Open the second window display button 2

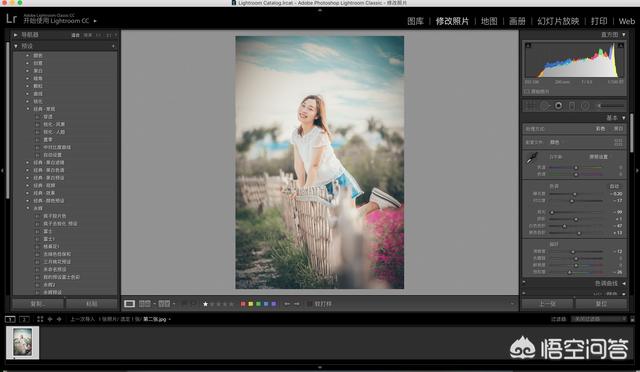[x=24, y=319]
